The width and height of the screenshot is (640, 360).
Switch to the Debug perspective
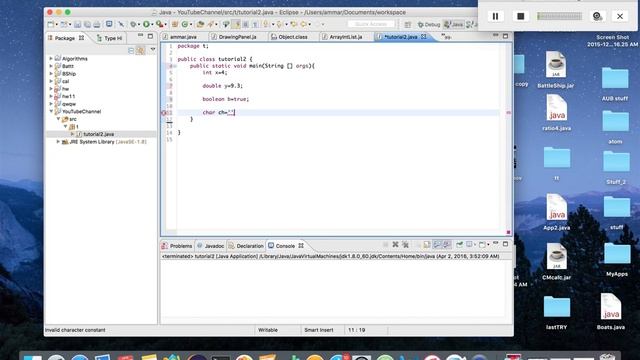[x=429, y=24]
